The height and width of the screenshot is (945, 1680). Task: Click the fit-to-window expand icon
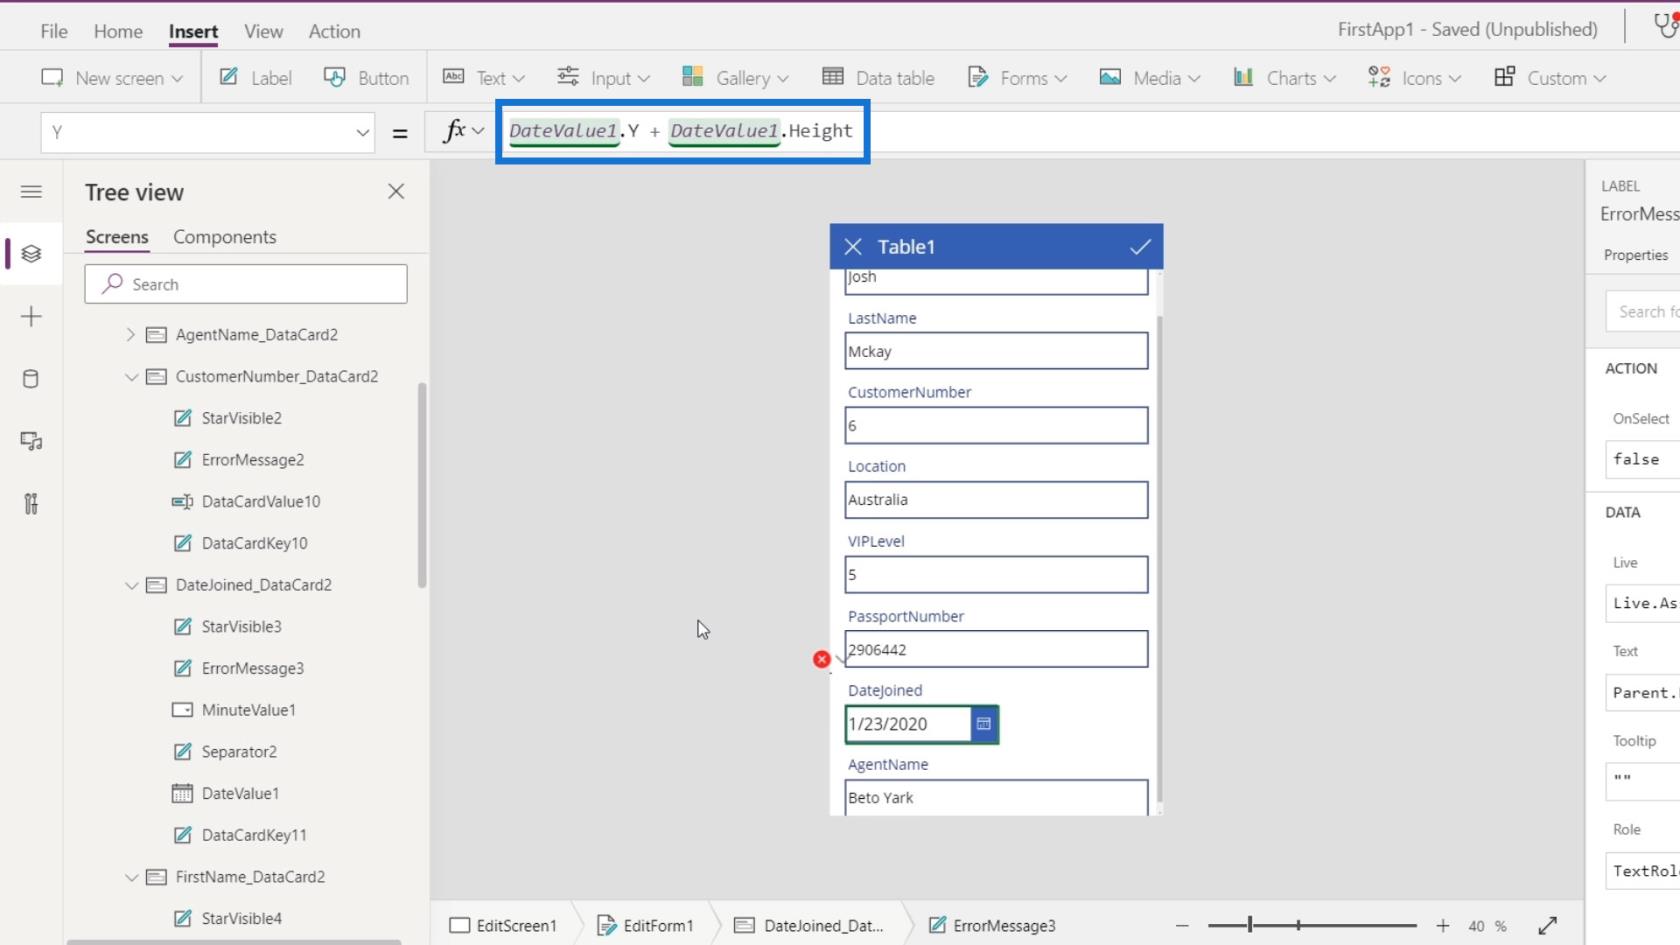1547,926
